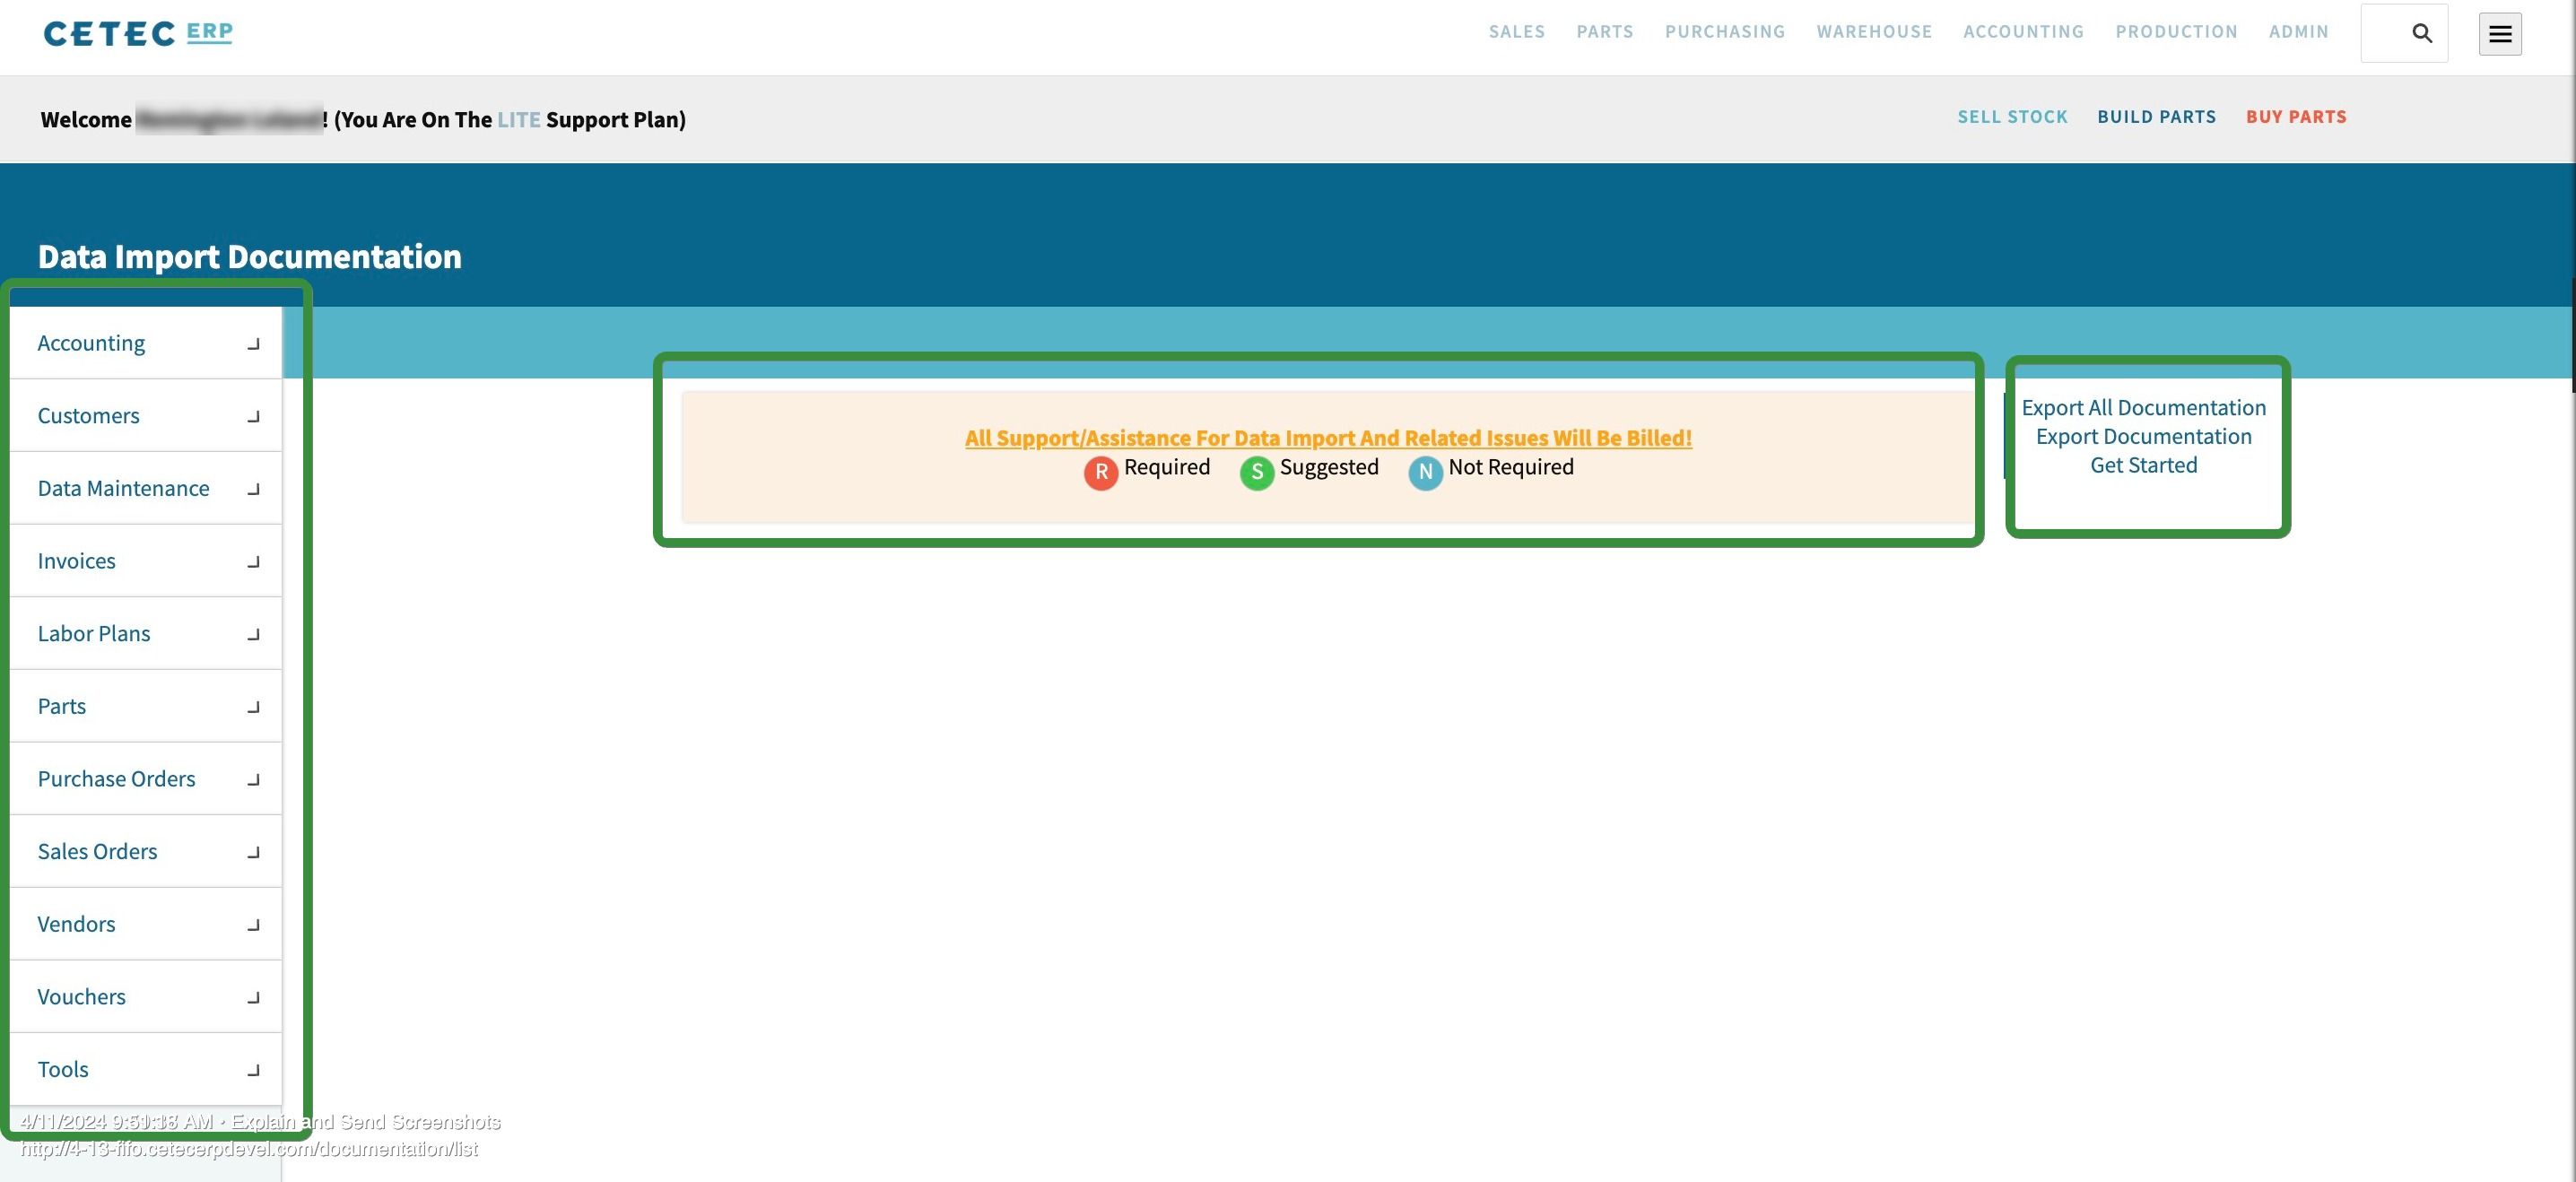The width and height of the screenshot is (2576, 1182).
Task: Expand the Parts sidebar arrow
Action: click(253, 707)
